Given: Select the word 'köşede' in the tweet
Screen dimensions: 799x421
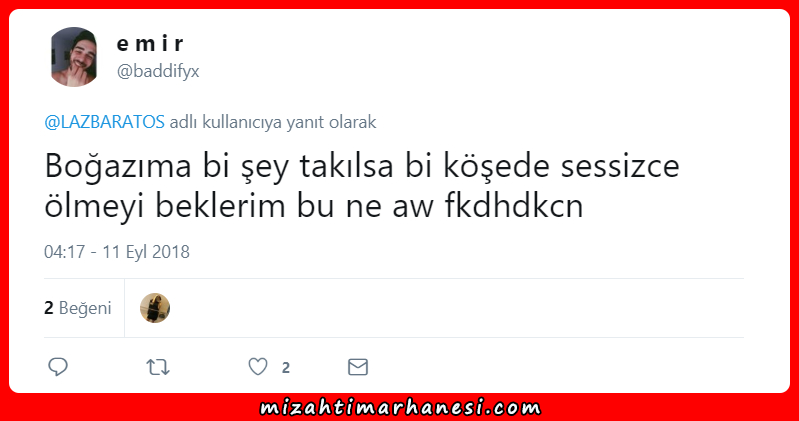Looking at the screenshot, I should tap(496, 166).
